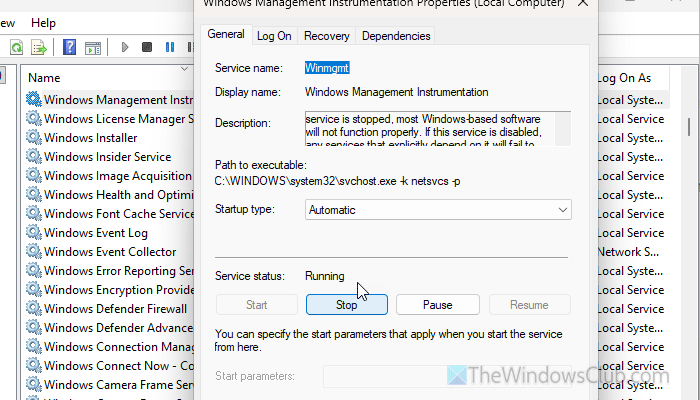The image size is (700, 400).
Task: Click the Stop service button
Action: 347,305
